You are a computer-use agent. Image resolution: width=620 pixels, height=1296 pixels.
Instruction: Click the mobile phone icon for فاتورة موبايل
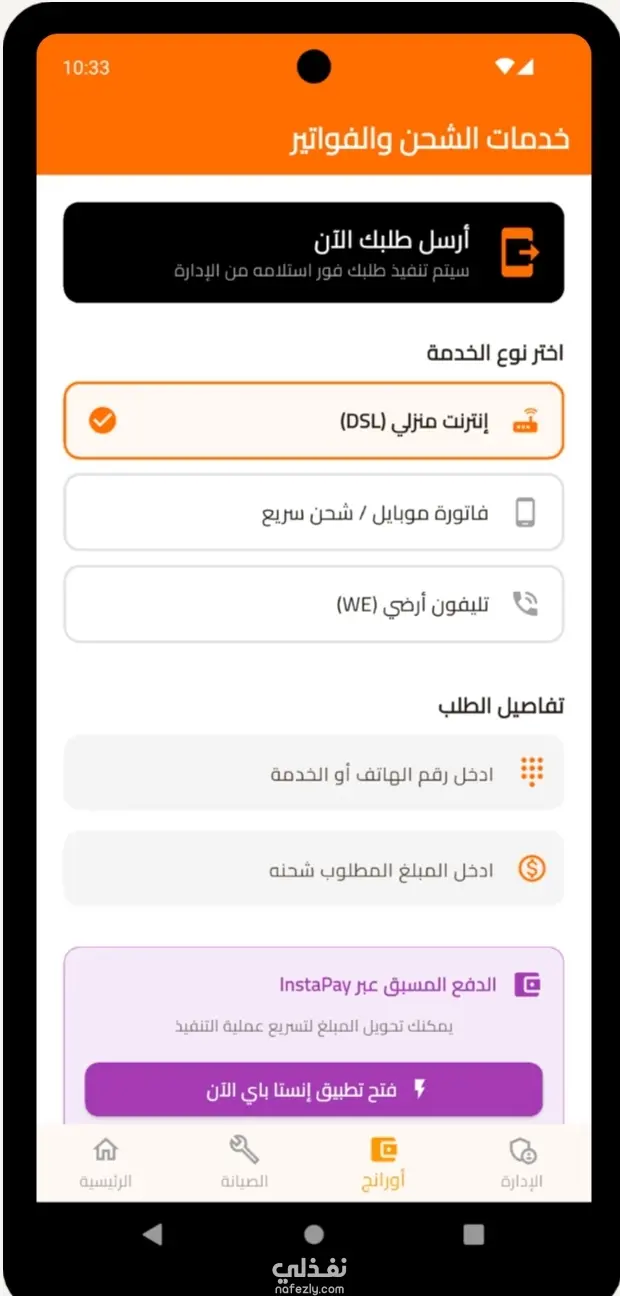pyautogui.click(x=525, y=513)
